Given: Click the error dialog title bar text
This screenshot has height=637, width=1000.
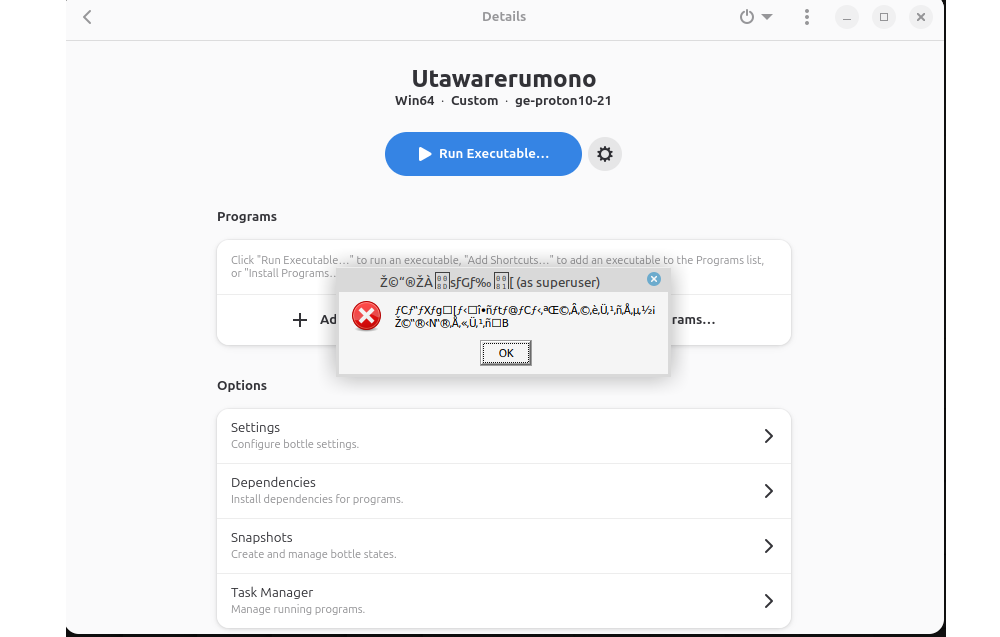Looking at the screenshot, I should [490, 282].
